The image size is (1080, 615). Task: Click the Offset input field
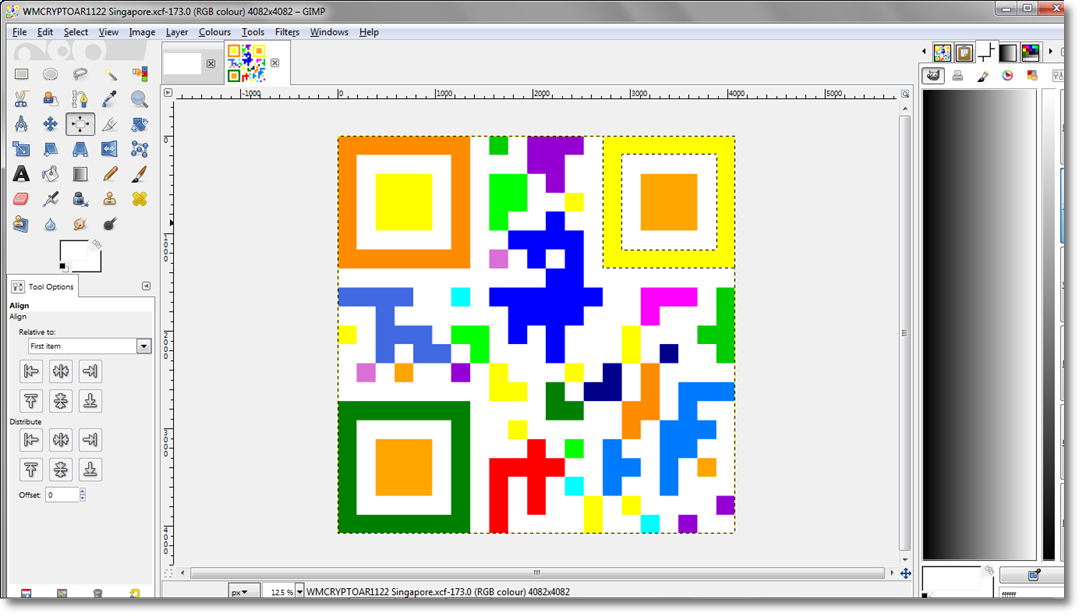point(62,494)
